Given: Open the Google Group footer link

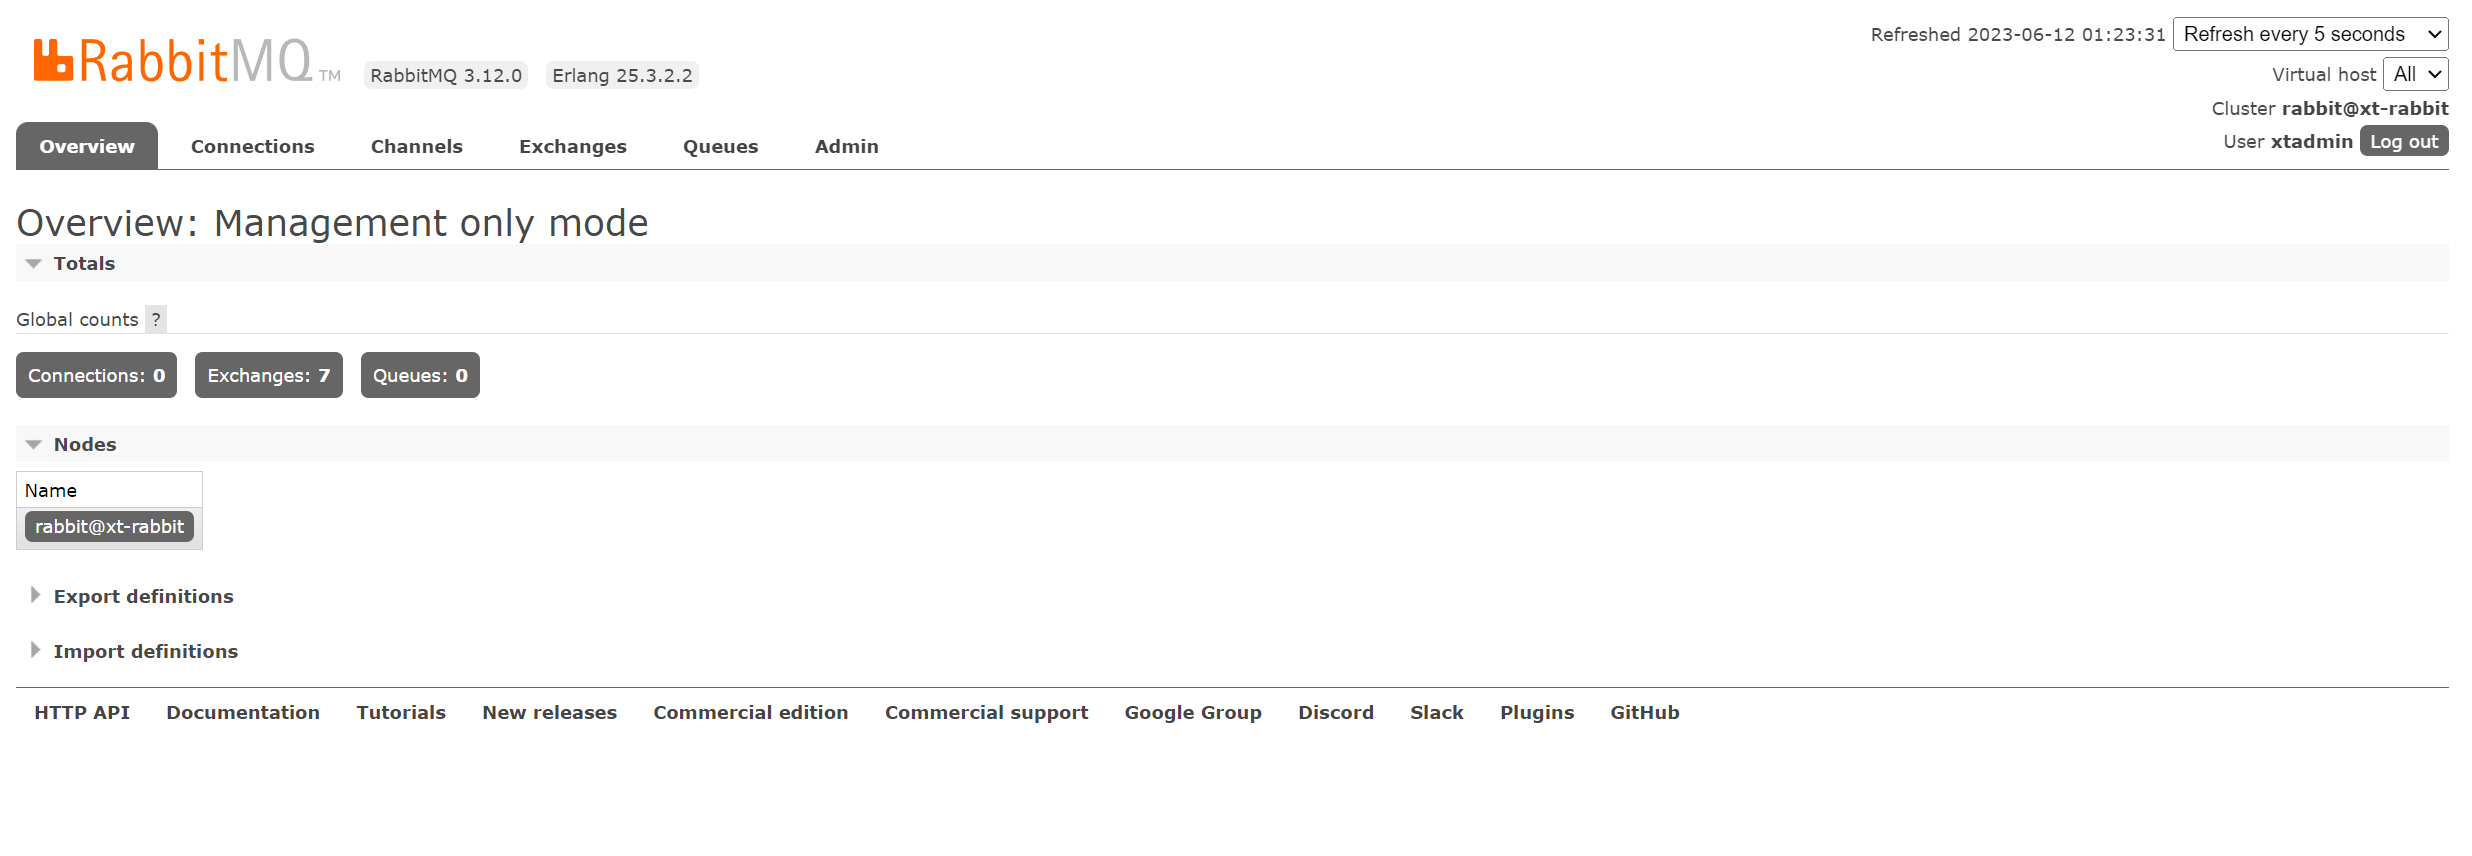Looking at the screenshot, I should 1193,712.
